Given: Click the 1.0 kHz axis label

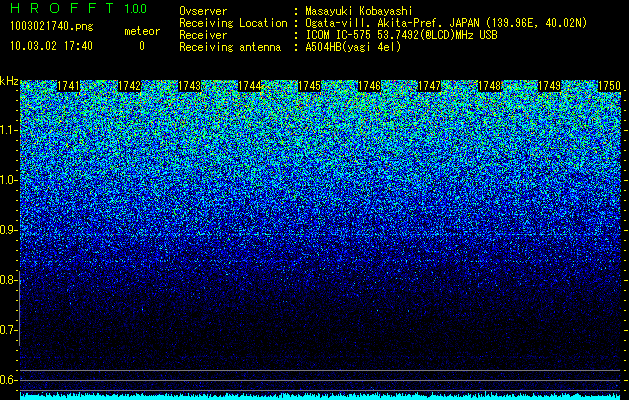Looking at the screenshot, I should 7,180.
